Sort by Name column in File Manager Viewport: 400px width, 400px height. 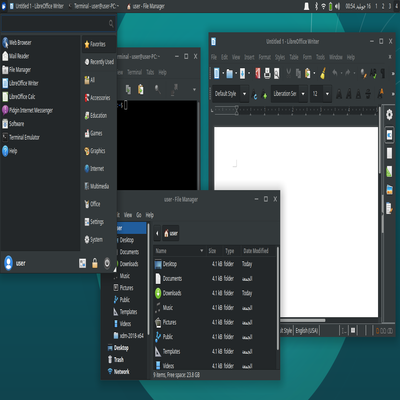tap(179, 251)
